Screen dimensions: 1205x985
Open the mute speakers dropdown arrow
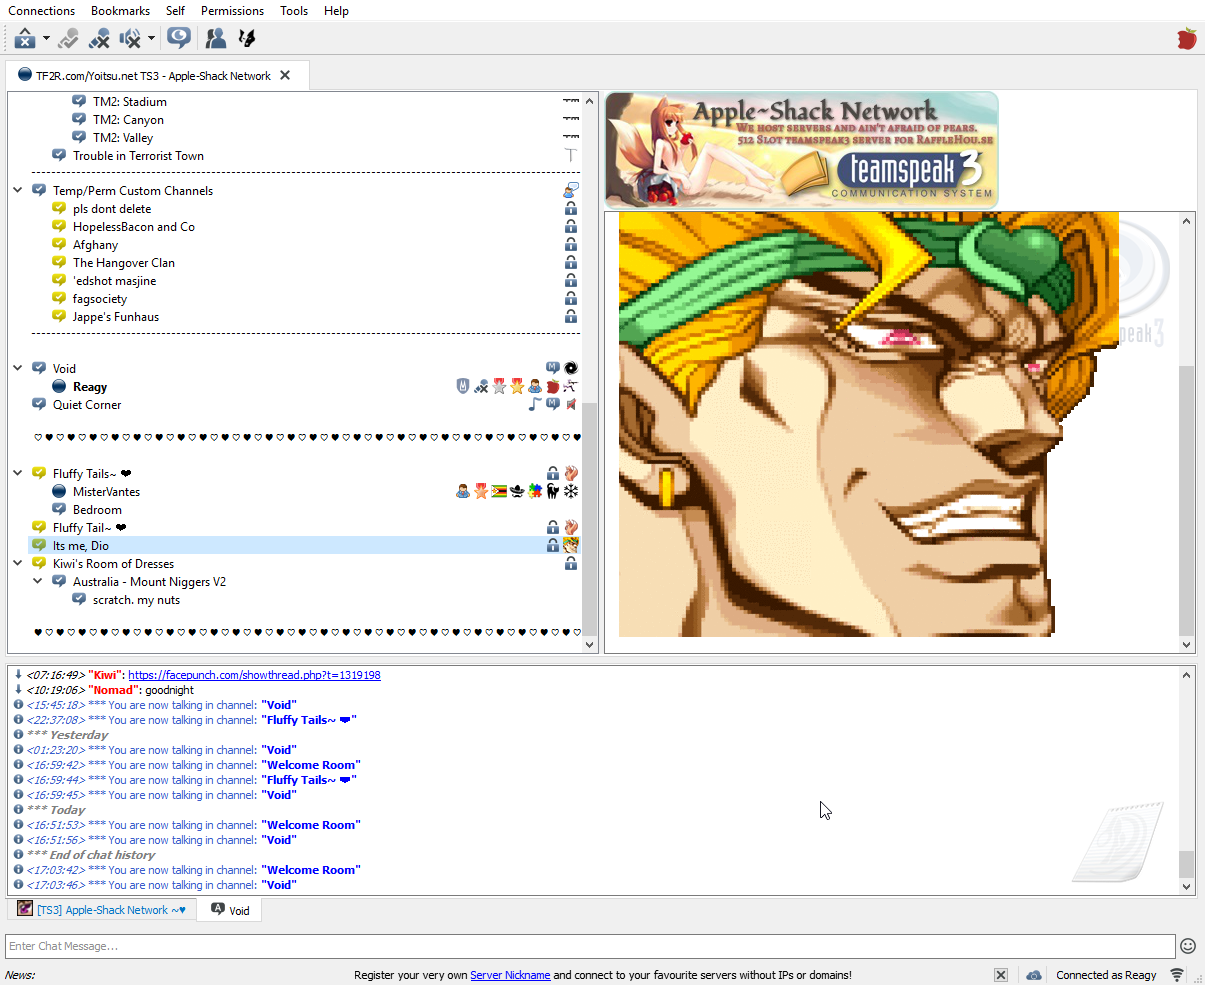click(x=151, y=39)
